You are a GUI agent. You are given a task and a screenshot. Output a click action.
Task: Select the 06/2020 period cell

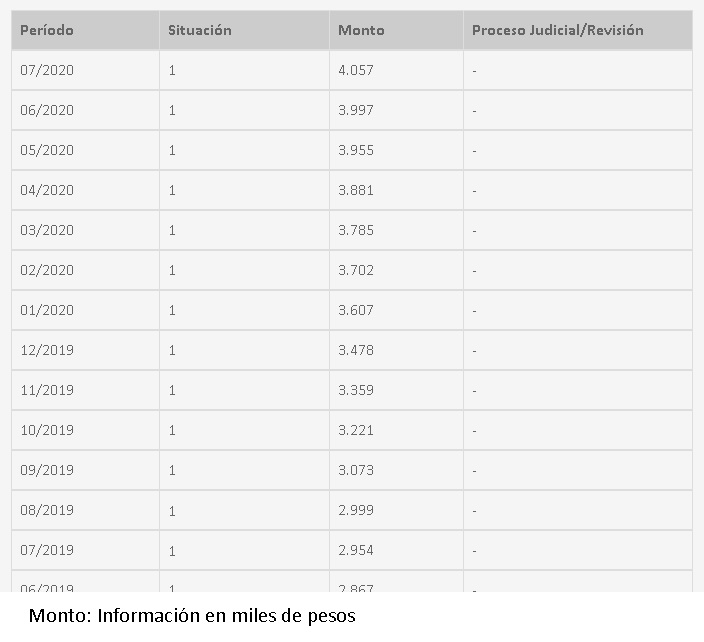85,110
